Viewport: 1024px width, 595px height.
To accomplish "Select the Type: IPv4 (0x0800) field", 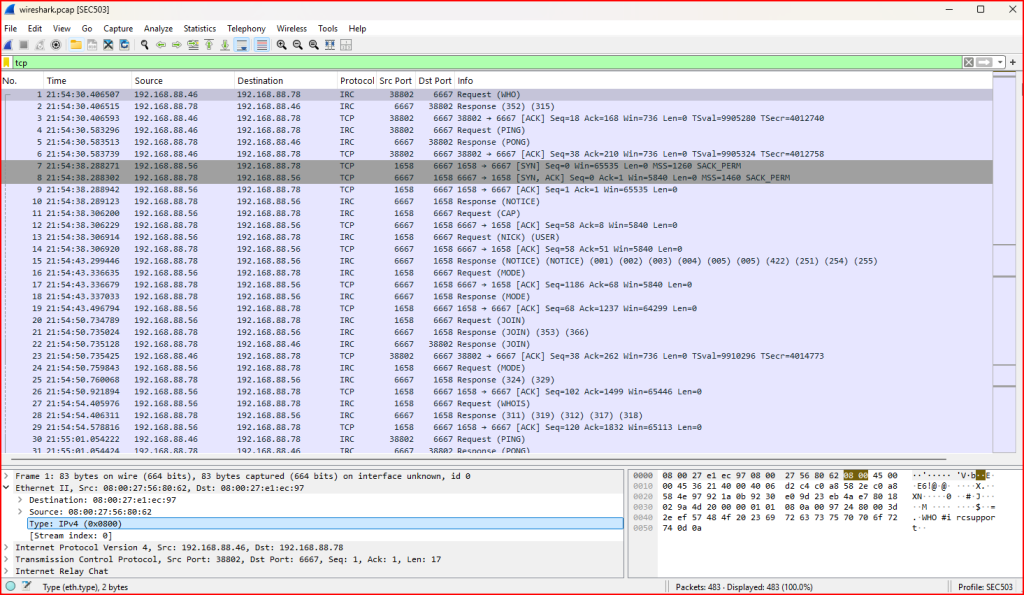I will click(325, 524).
